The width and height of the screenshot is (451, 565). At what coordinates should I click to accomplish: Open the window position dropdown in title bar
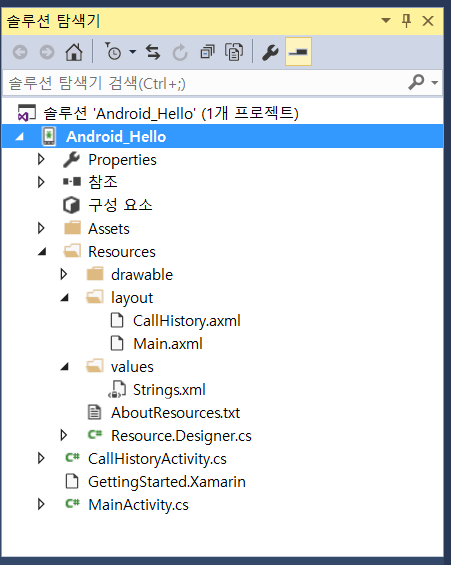[386, 20]
